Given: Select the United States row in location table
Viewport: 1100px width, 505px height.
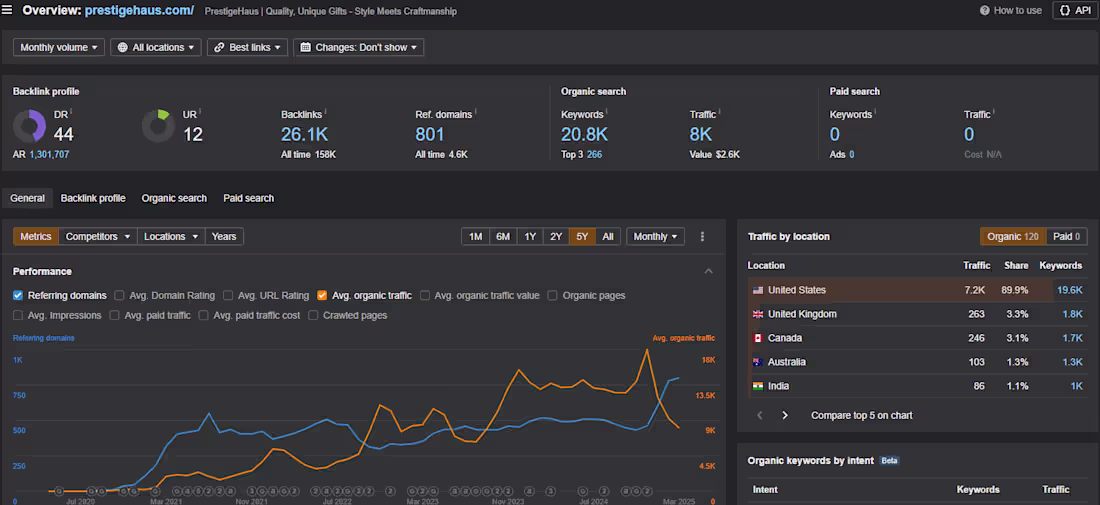Looking at the screenshot, I should coord(796,290).
